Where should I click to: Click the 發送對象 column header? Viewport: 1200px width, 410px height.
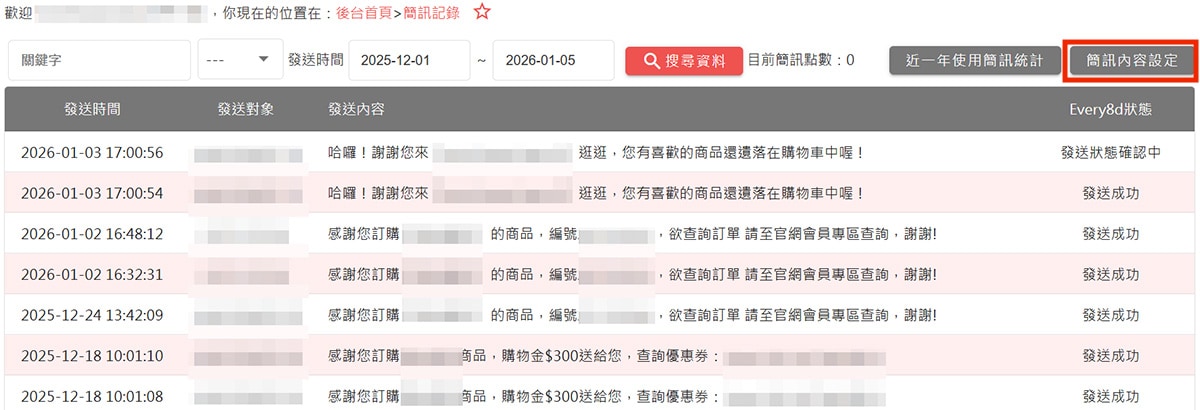pos(247,108)
